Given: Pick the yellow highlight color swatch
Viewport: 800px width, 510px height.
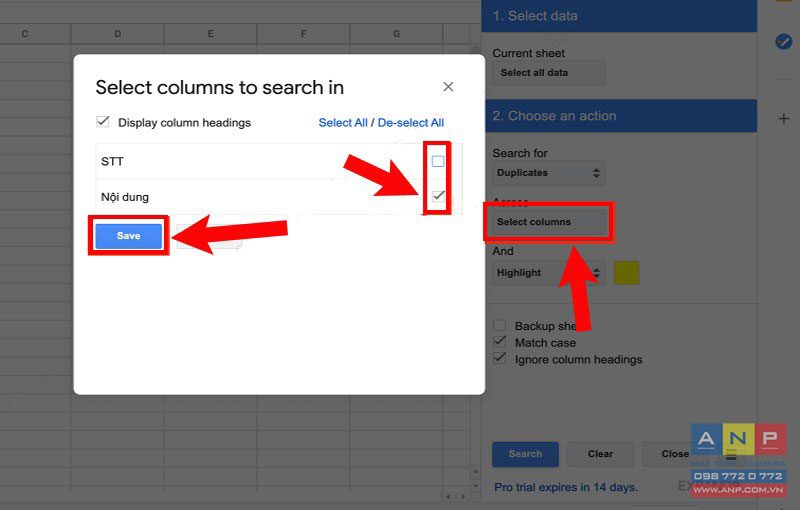Looking at the screenshot, I should point(626,273).
